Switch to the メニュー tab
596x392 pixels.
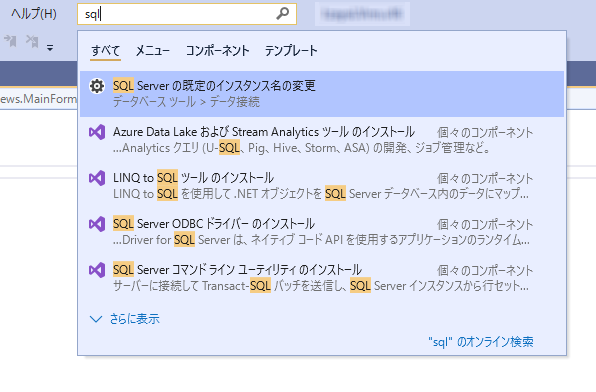(153, 51)
